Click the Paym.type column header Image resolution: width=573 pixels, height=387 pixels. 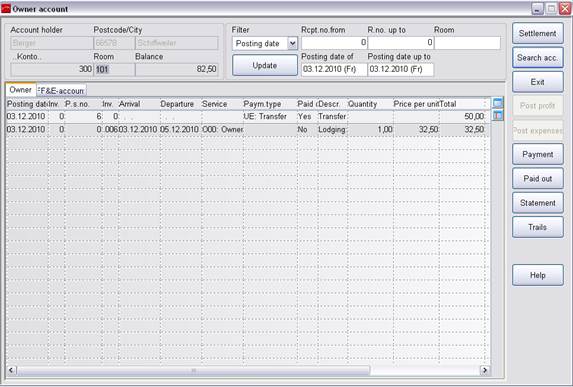point(270,104)
